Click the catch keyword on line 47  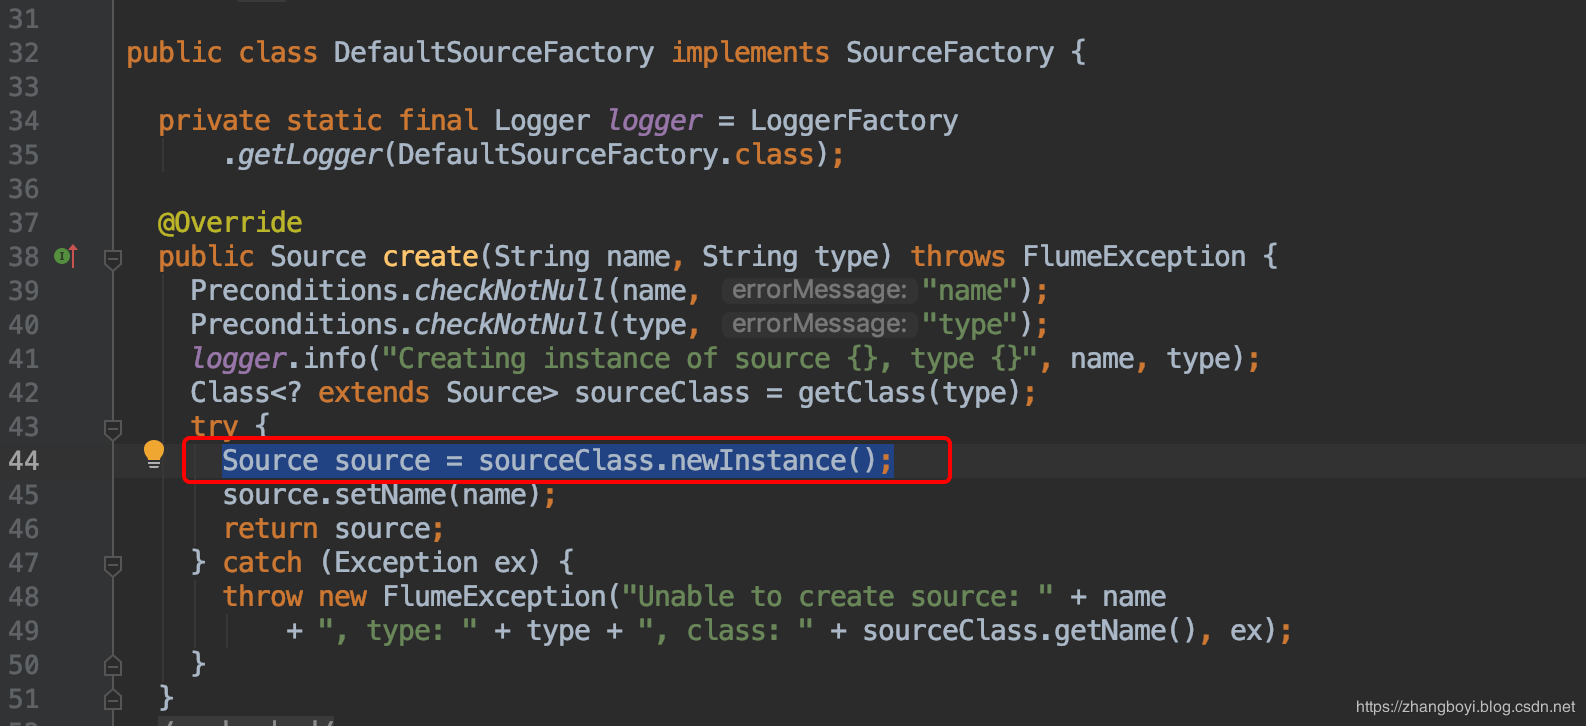262,563
